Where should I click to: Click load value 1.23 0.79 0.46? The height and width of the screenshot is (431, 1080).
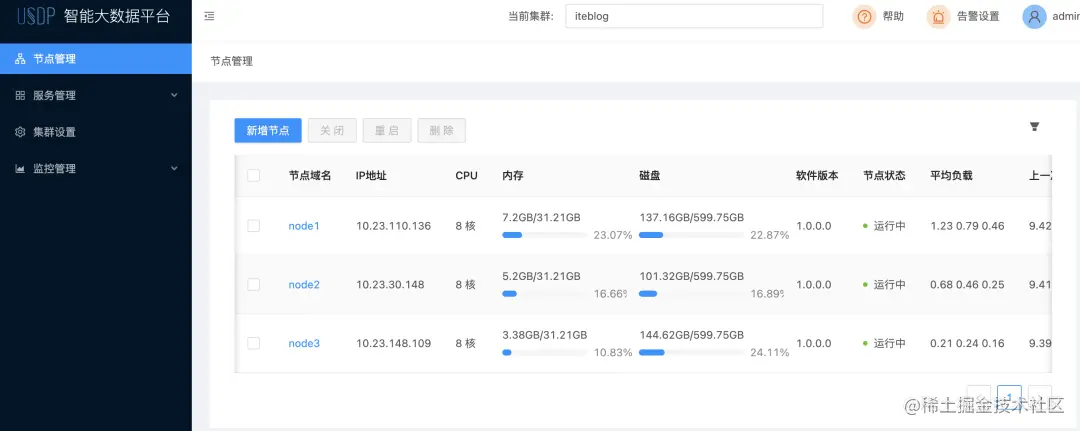click(x=967, y=226)
